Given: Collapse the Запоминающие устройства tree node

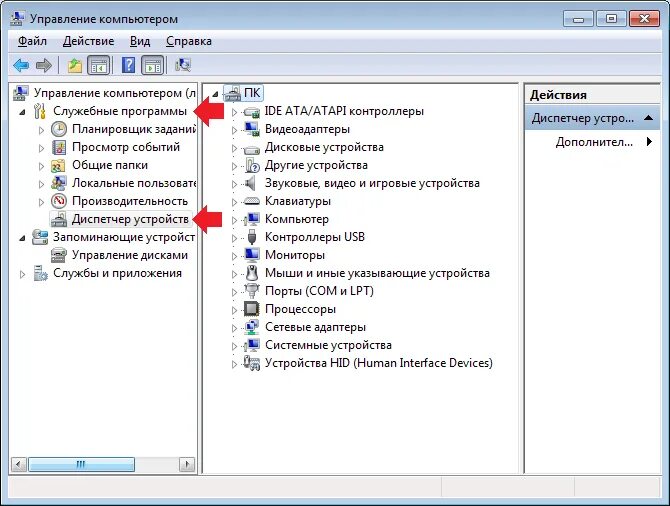Looking at the screenshot, I should pos(22,238).
